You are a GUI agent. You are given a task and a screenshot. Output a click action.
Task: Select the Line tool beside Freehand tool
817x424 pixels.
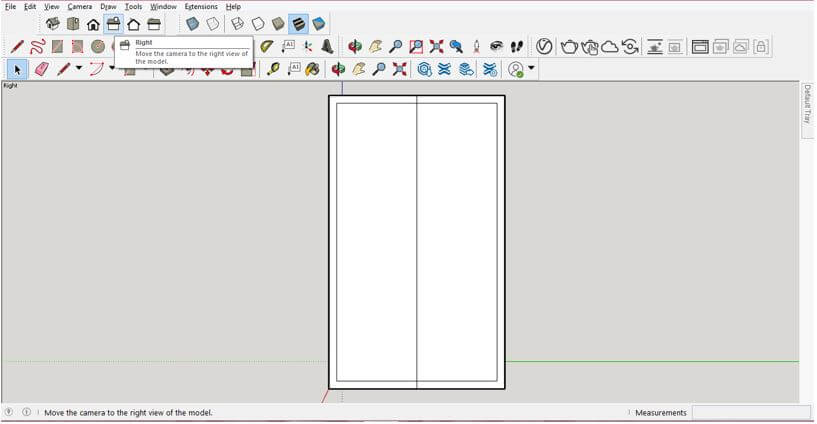[x=17, y=47]
